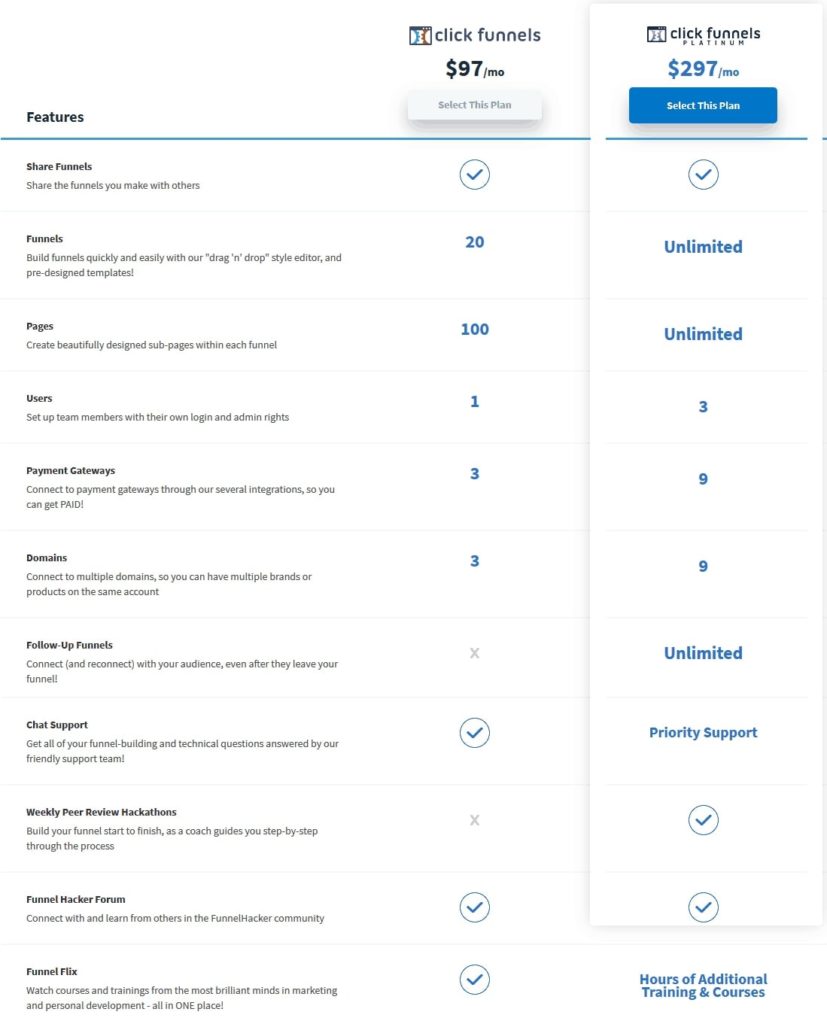Click Hours of Additional Training & Courses

[x=704, y=985]
